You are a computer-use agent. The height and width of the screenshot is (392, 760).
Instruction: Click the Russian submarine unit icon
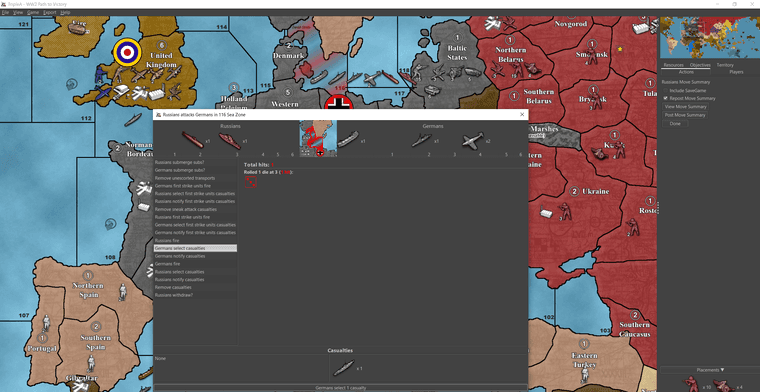pos(192,140)
